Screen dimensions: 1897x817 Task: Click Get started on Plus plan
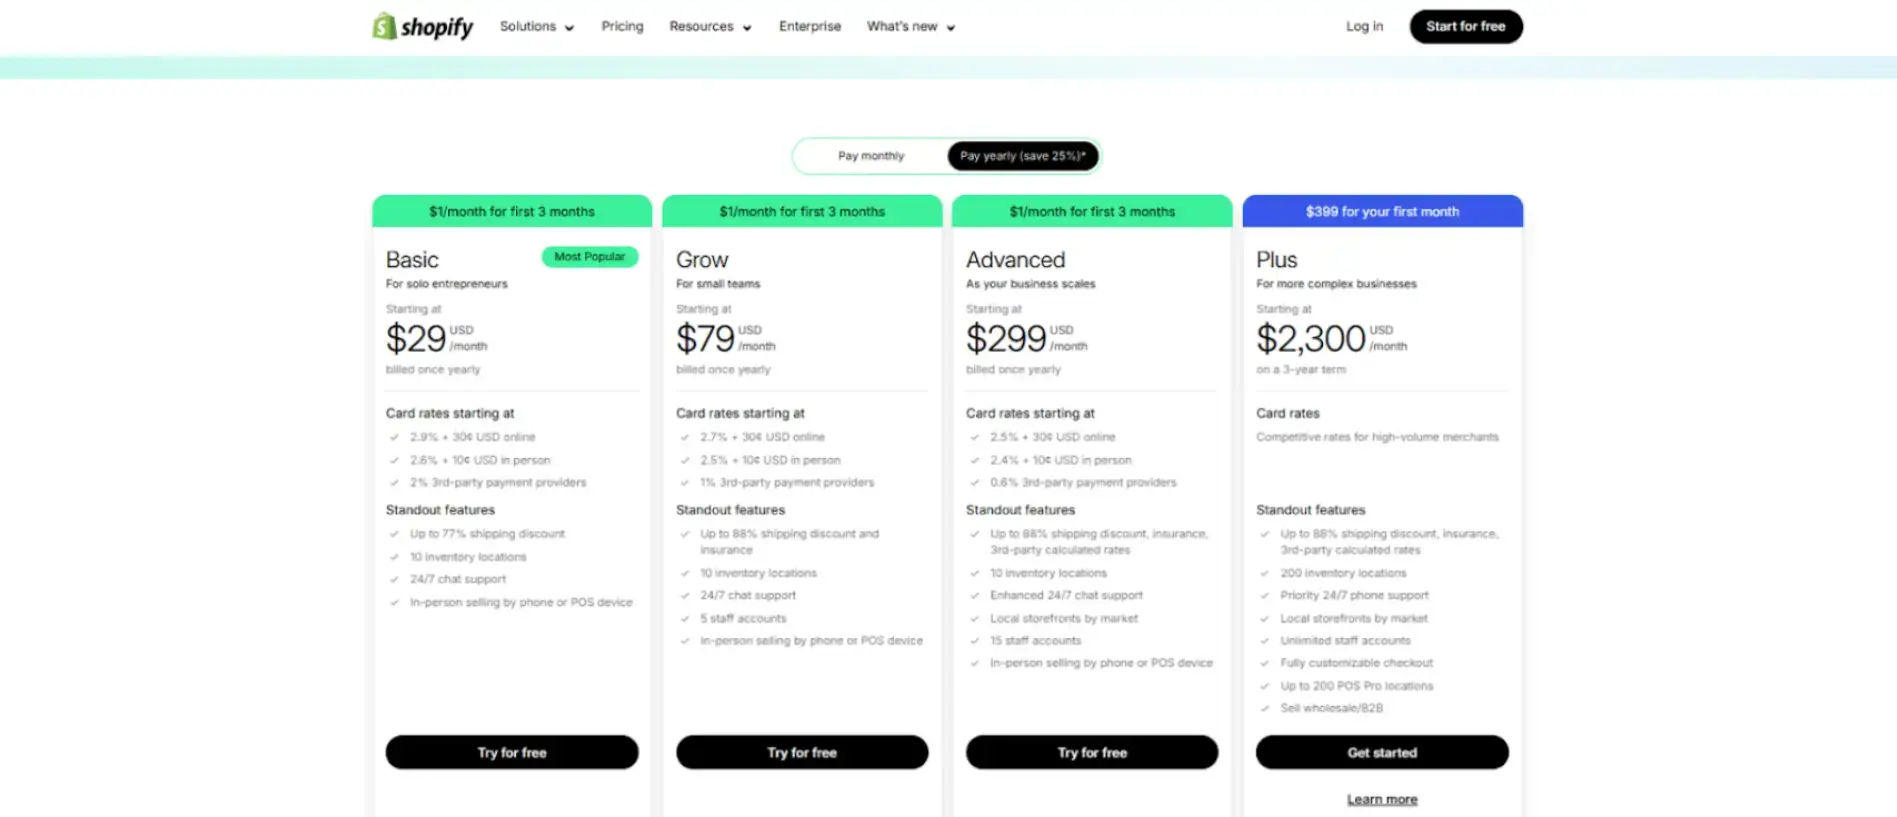click(1382, 752)
